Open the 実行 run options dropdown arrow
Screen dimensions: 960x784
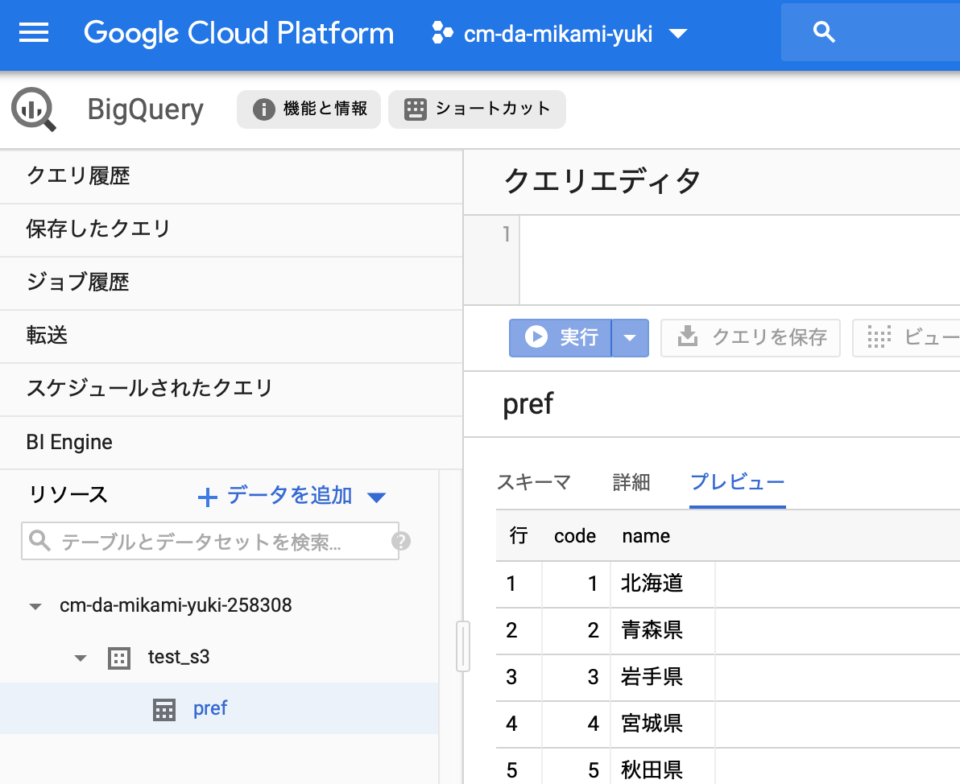630,338
